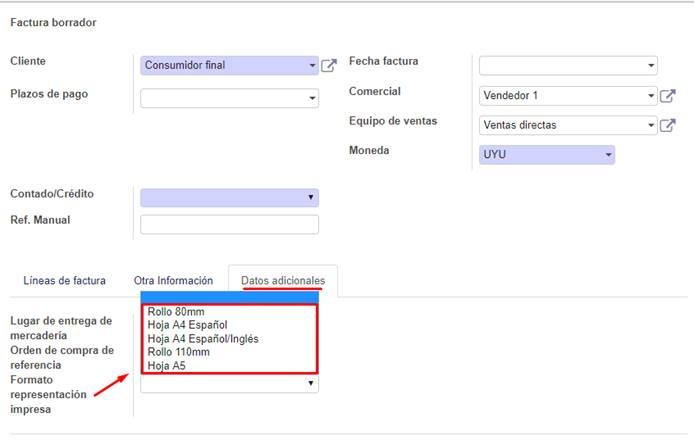Open external link icon beside Vendedor 1
The width and height of the screenshot is (694, 440).
click(667, 96)
